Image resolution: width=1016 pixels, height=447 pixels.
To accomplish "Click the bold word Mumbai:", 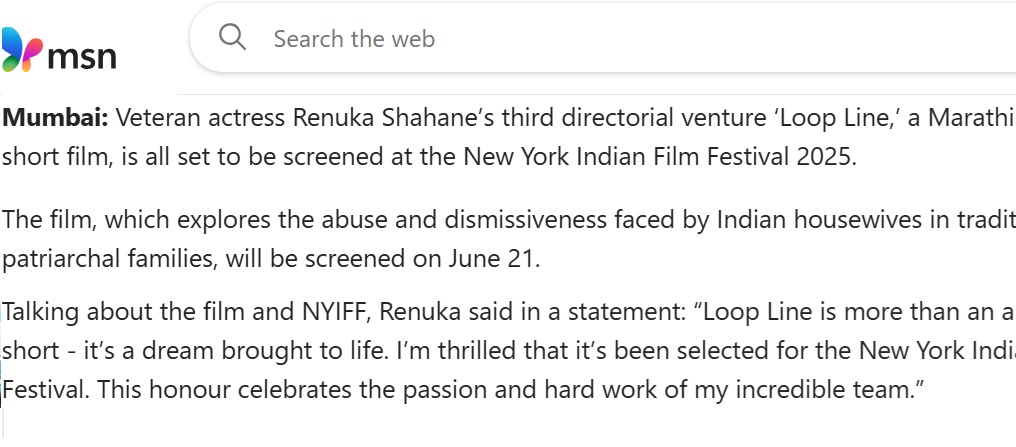I will click(x=56, y=118).
